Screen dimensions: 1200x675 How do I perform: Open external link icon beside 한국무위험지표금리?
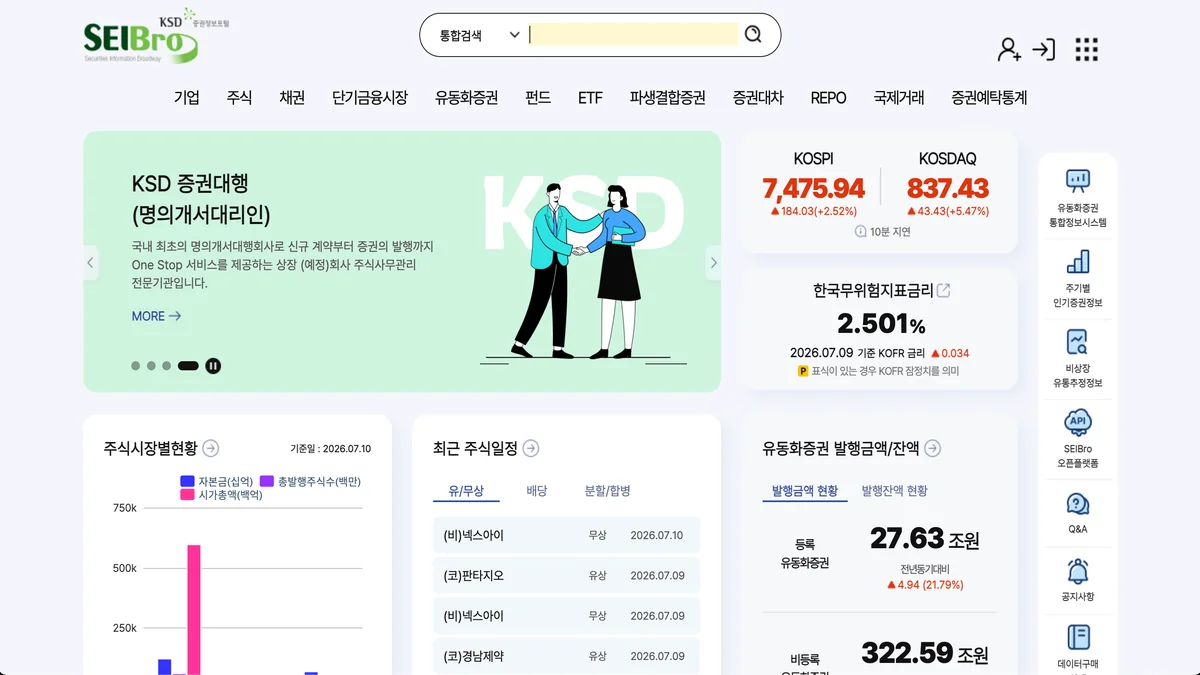[x=943, y=291]
